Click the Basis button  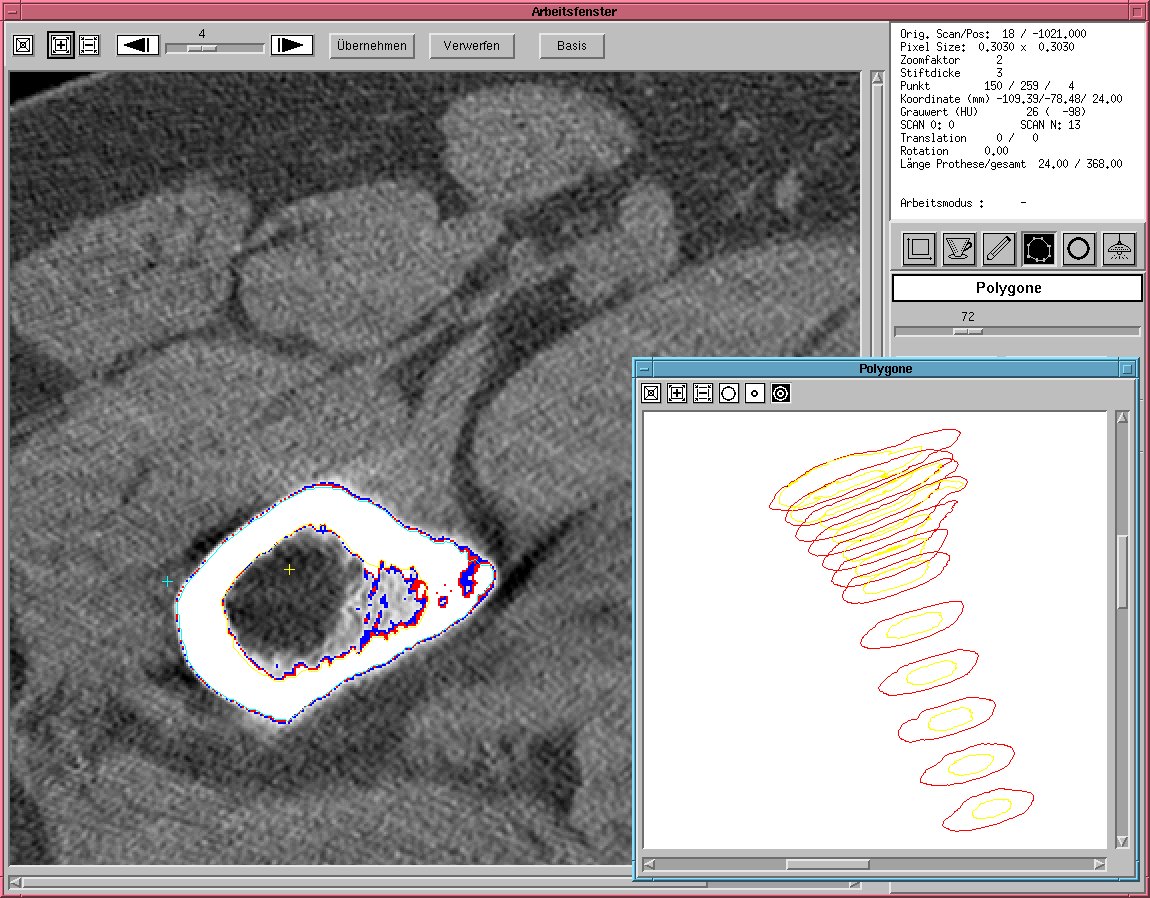[571, 45]
